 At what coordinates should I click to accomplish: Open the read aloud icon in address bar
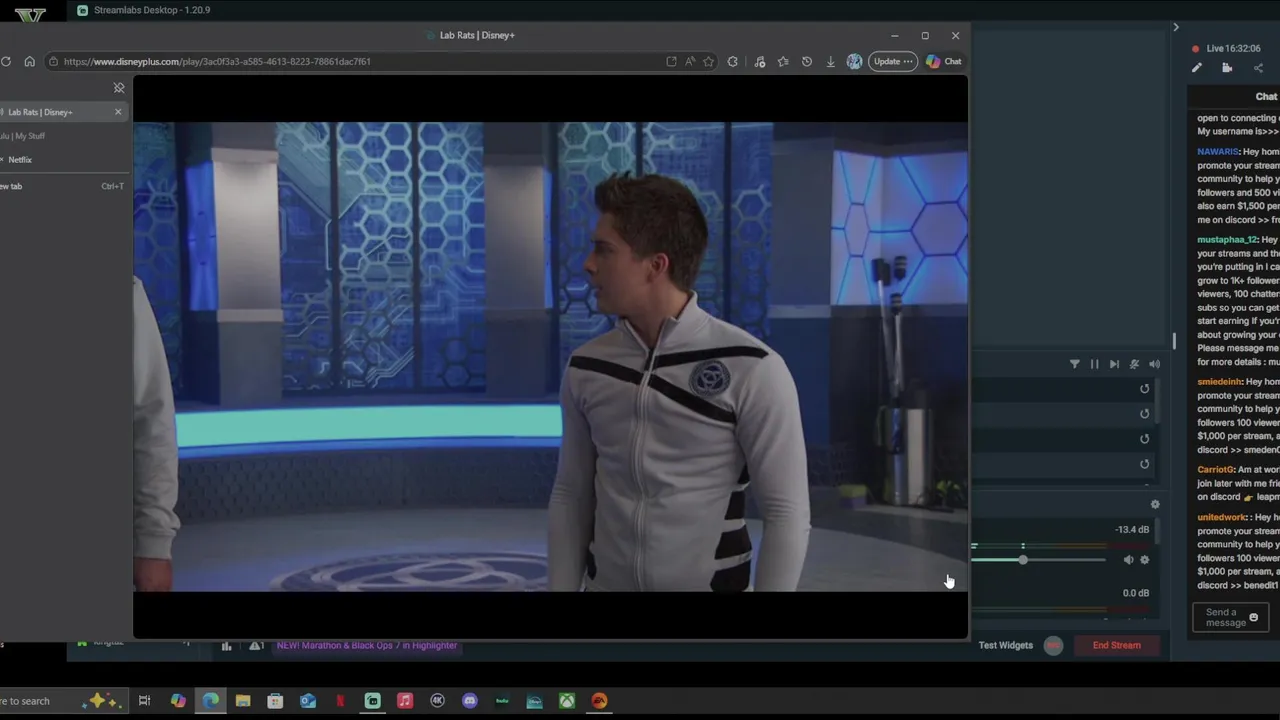(x=690, y=61)
